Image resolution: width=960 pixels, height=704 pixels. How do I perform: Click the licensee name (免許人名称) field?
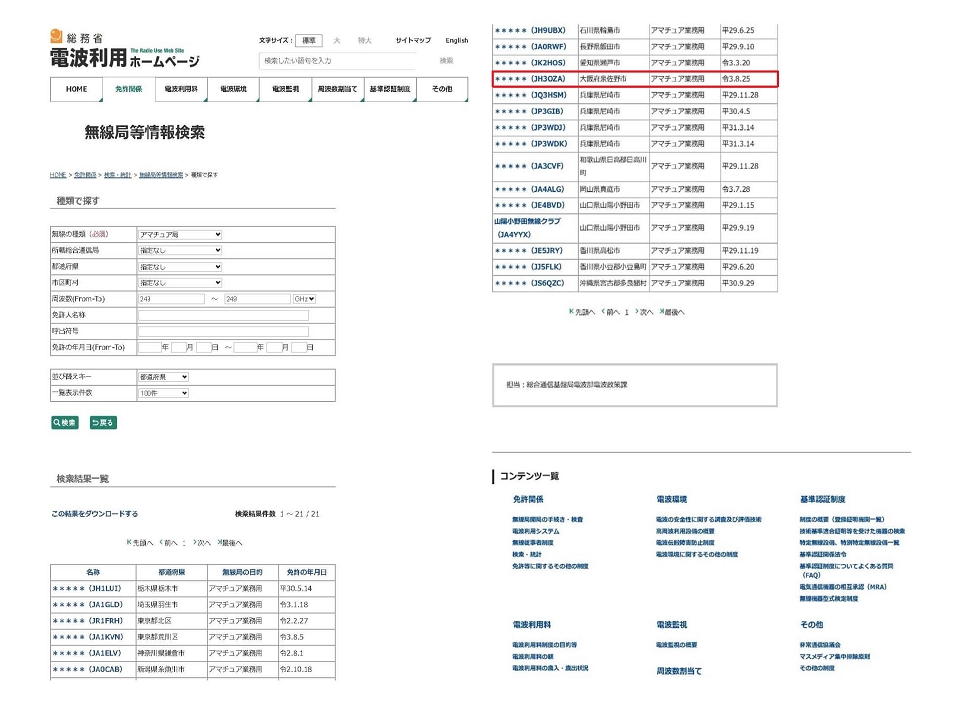tap(223, 315)
